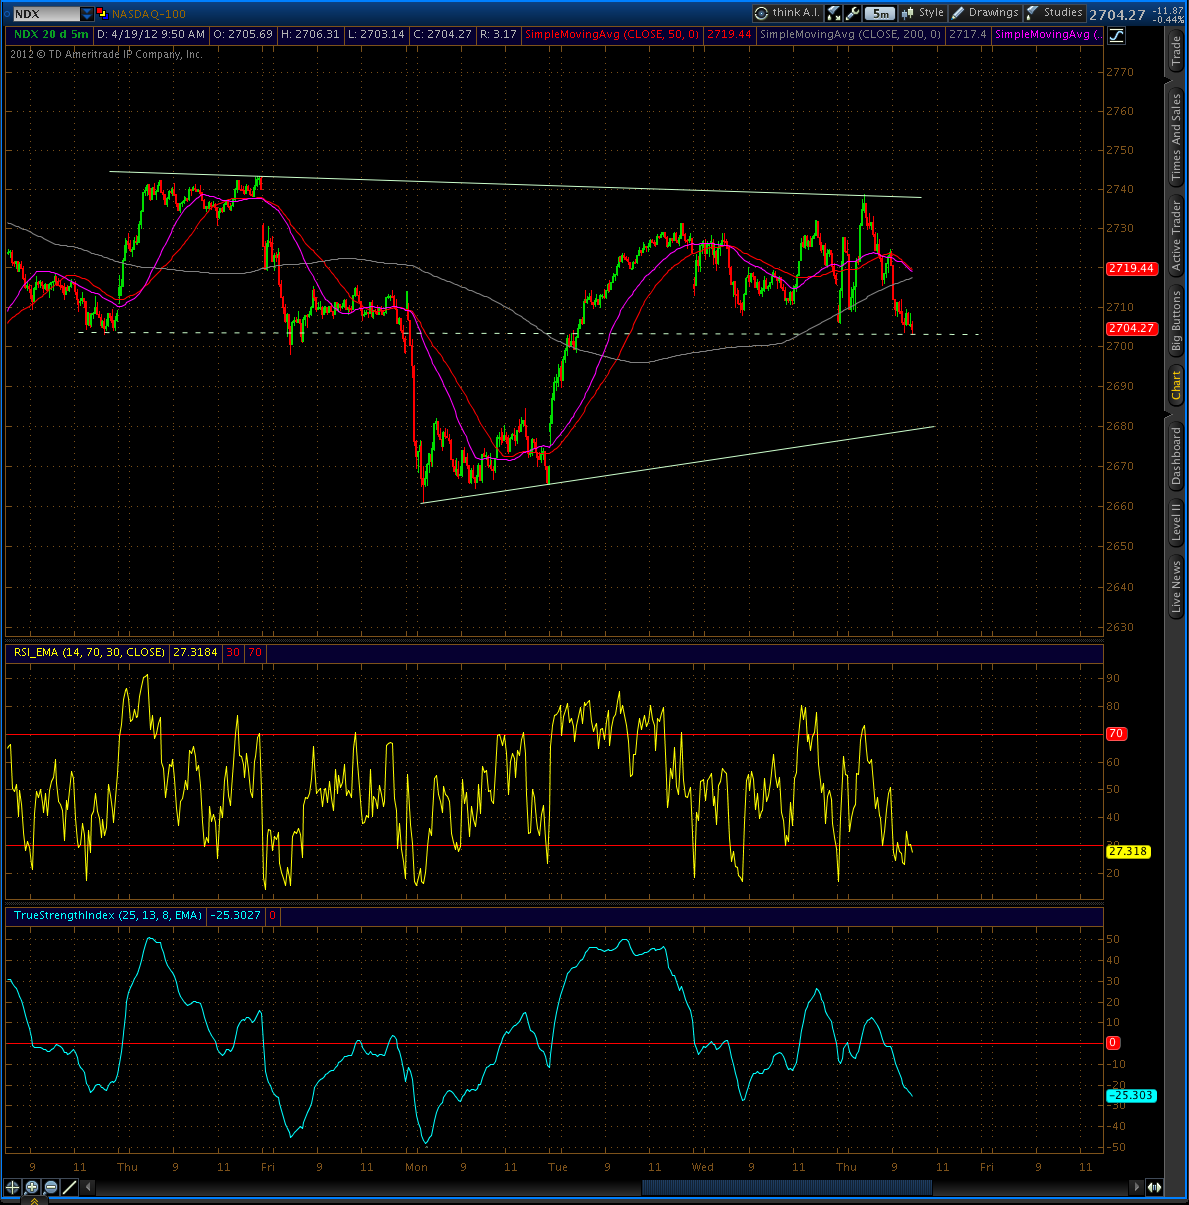The image size is (1189, 1205).
Task: Open the Live News side tab
Action: click(x=1177, y=587)
